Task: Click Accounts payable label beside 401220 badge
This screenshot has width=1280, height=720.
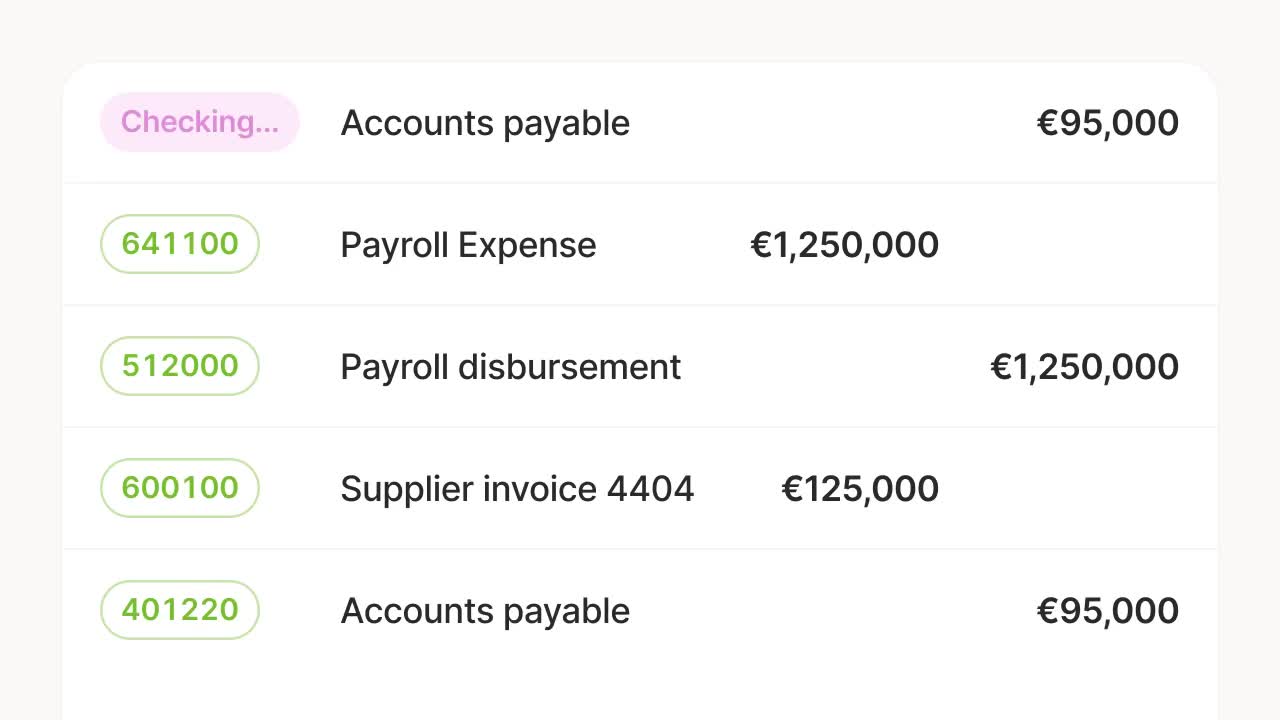Action: pos(485,611)
